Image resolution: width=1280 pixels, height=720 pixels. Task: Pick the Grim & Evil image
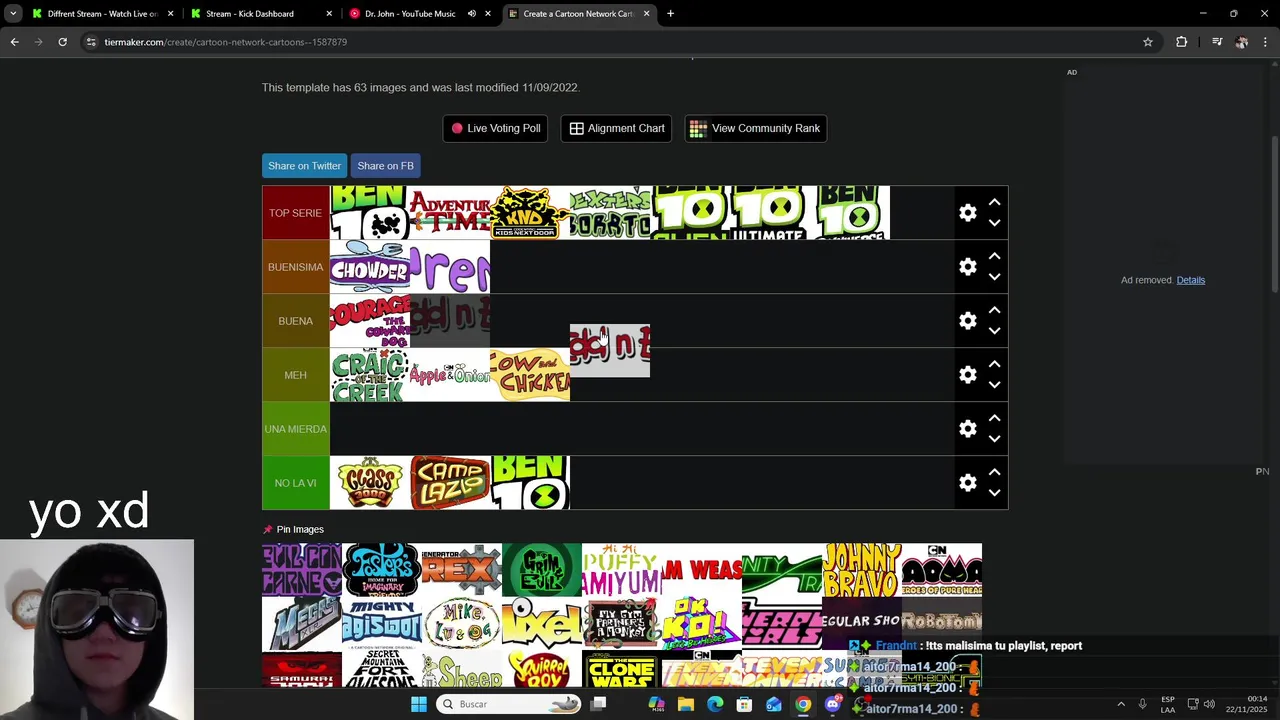[542, 570]
